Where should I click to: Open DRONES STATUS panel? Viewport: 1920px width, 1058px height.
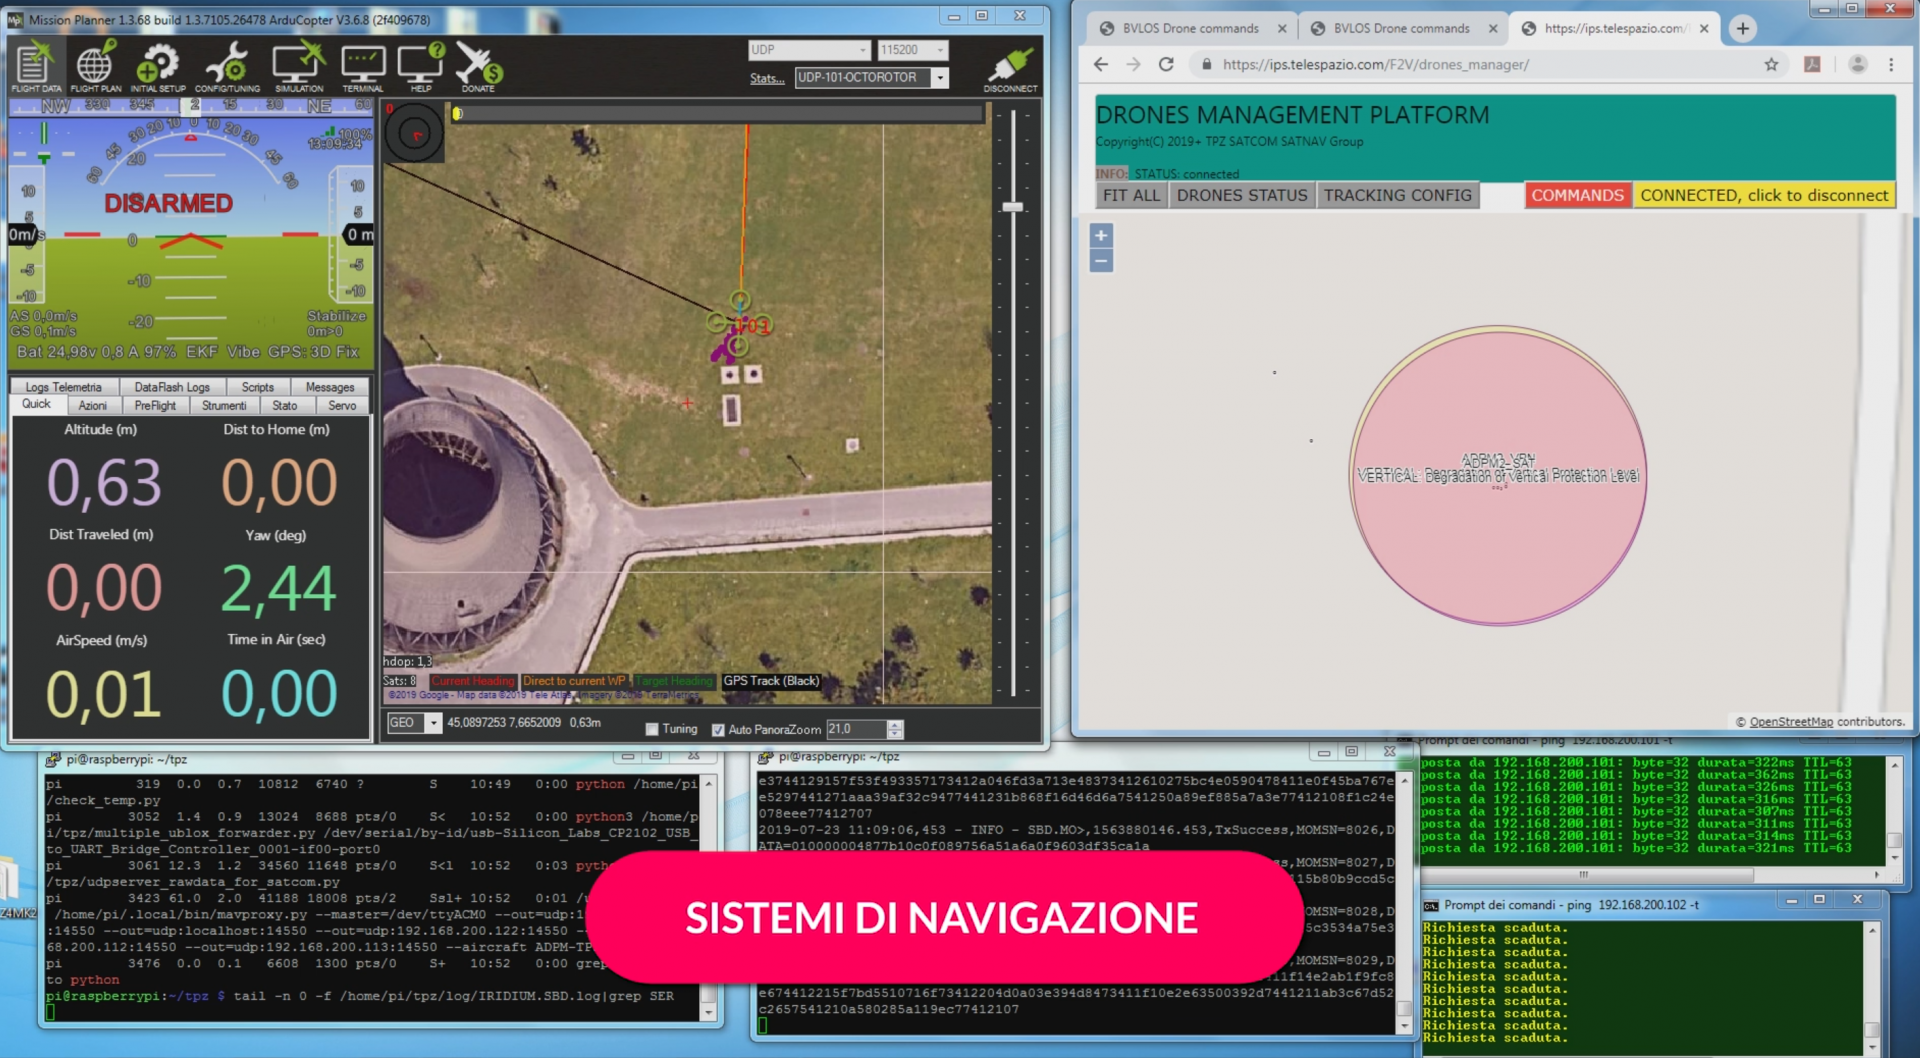point(1242,195)
